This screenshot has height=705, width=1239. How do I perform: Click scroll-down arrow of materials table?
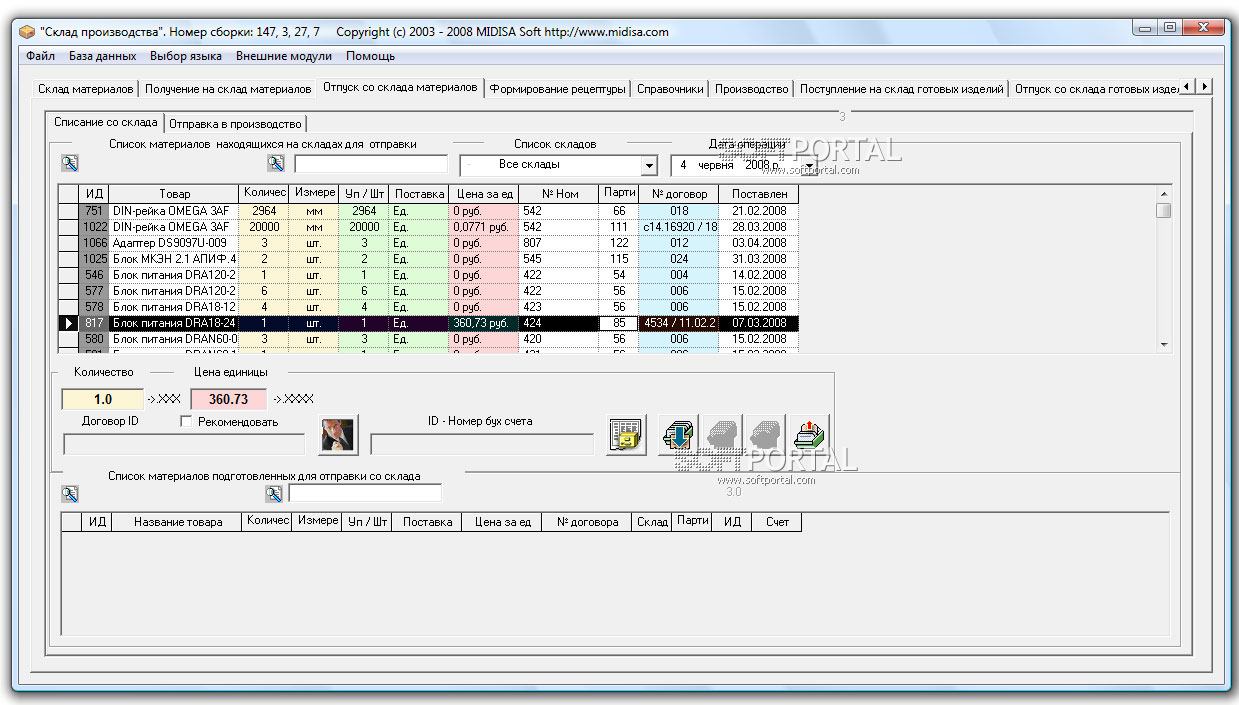click(x=1163, y=344)
